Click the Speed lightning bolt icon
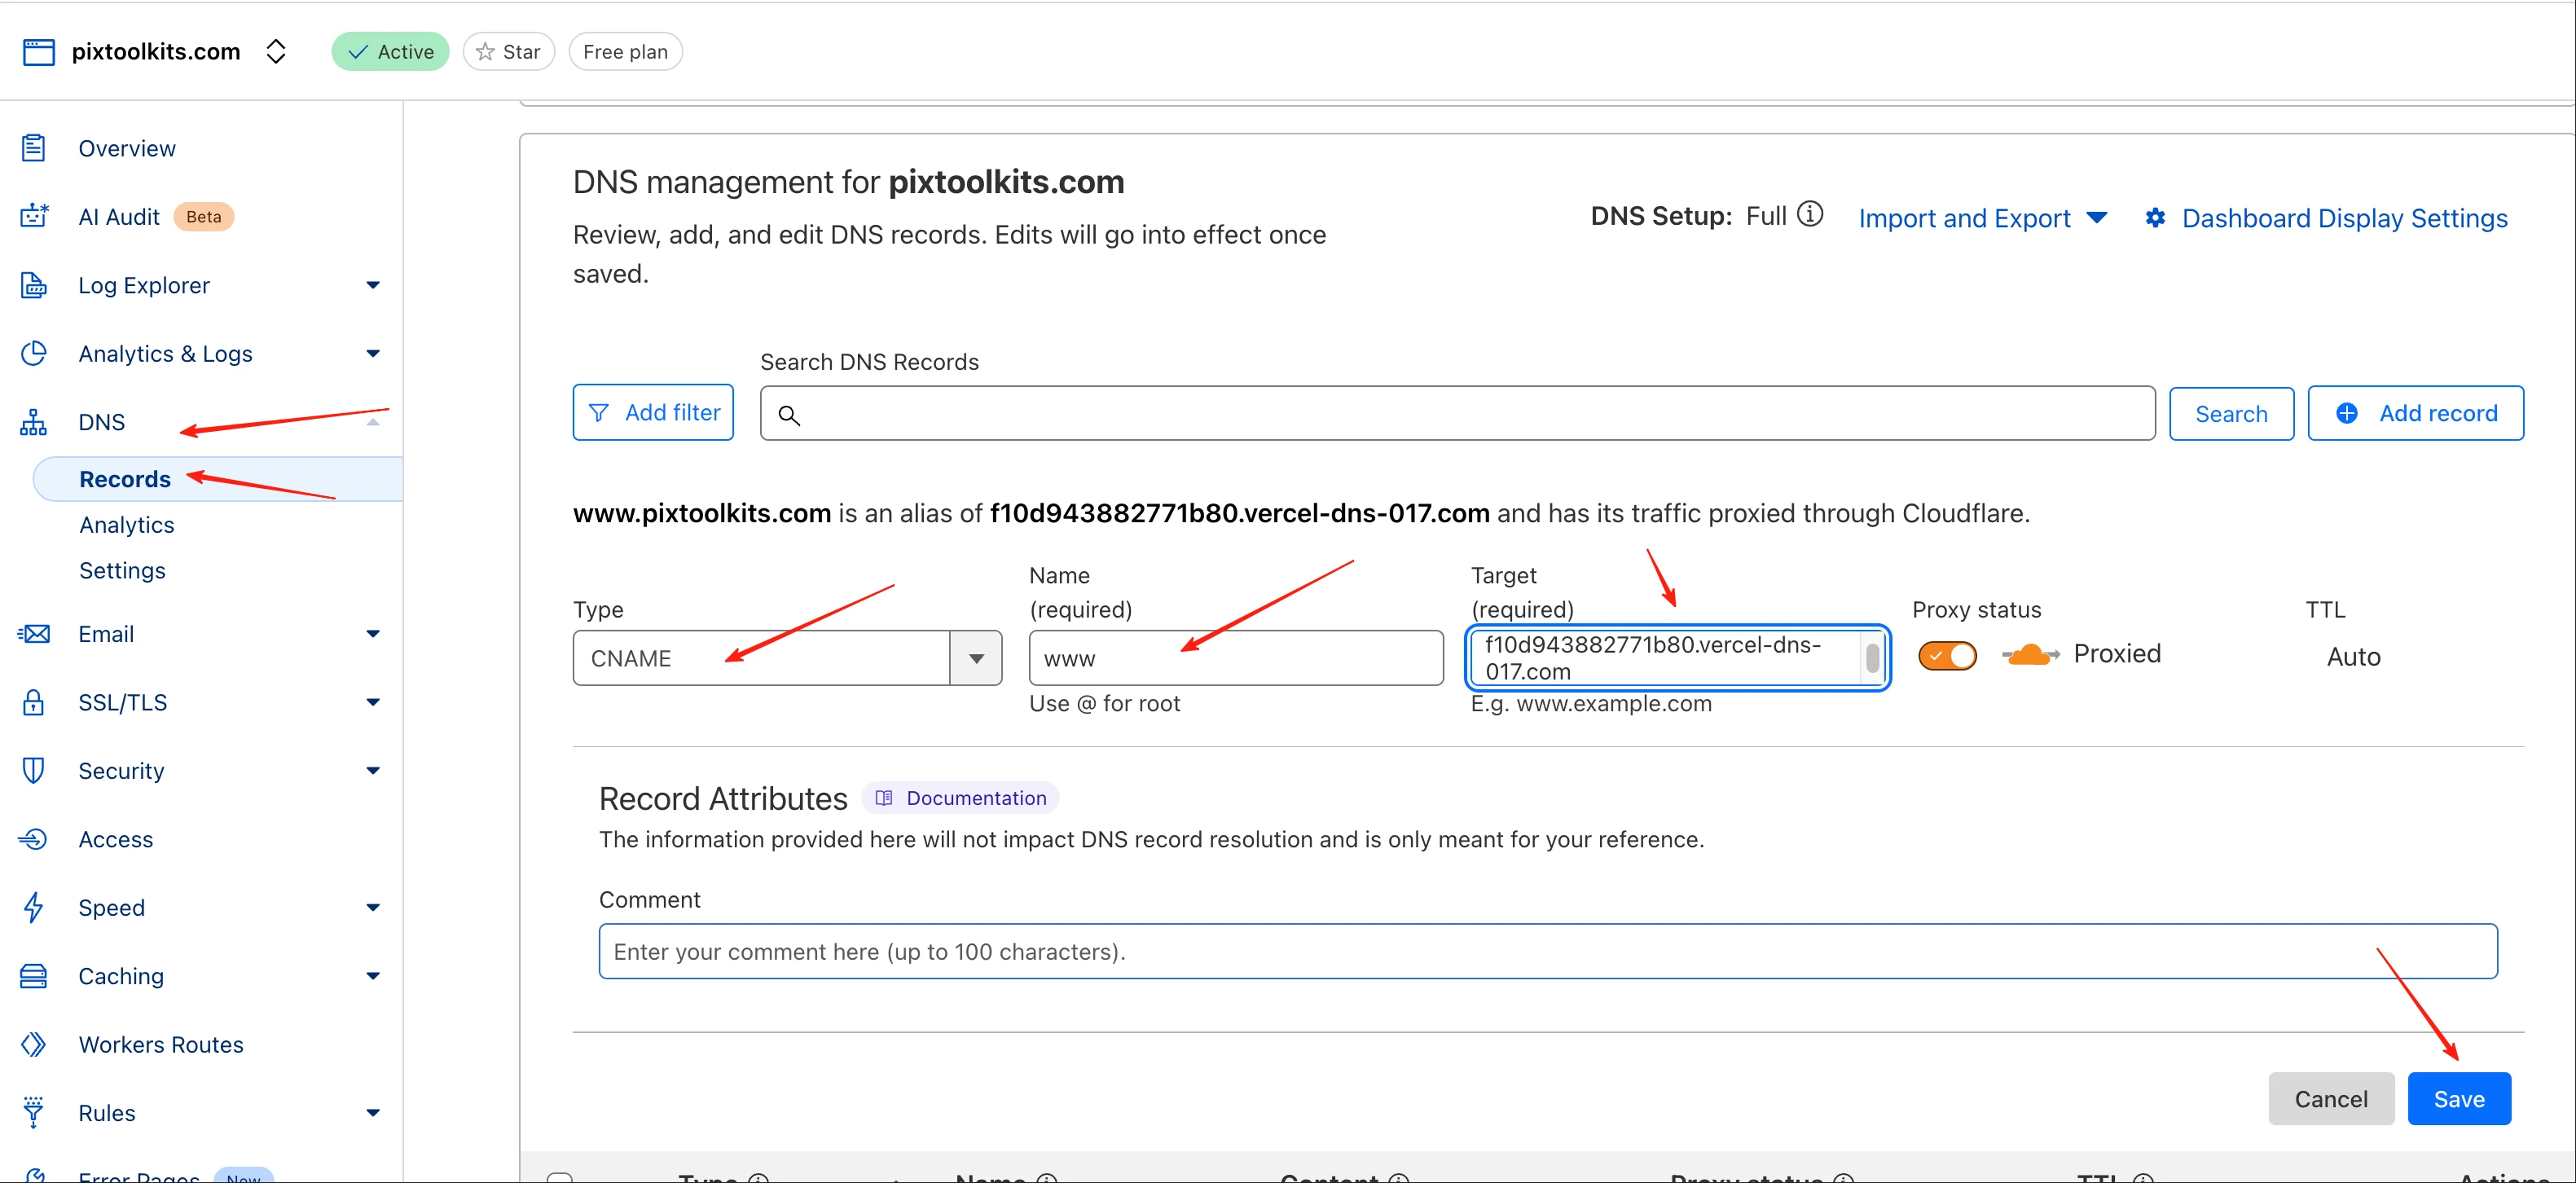 point(34,907)
